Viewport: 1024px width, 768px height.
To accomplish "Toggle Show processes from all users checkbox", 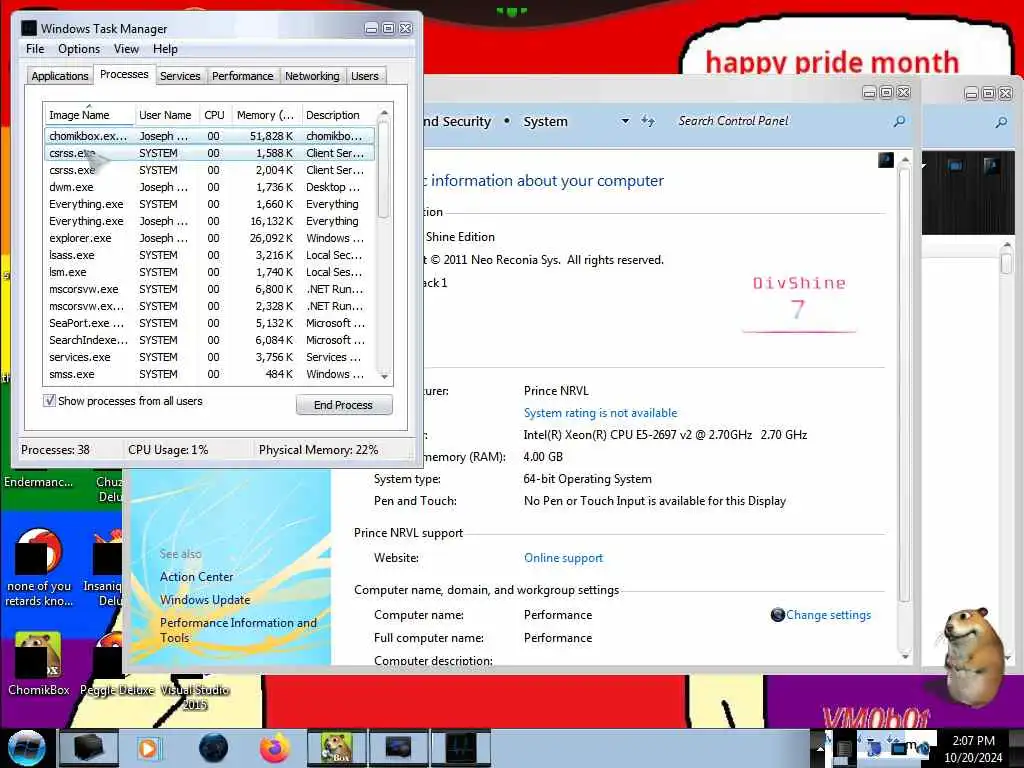I will [49, 400].
